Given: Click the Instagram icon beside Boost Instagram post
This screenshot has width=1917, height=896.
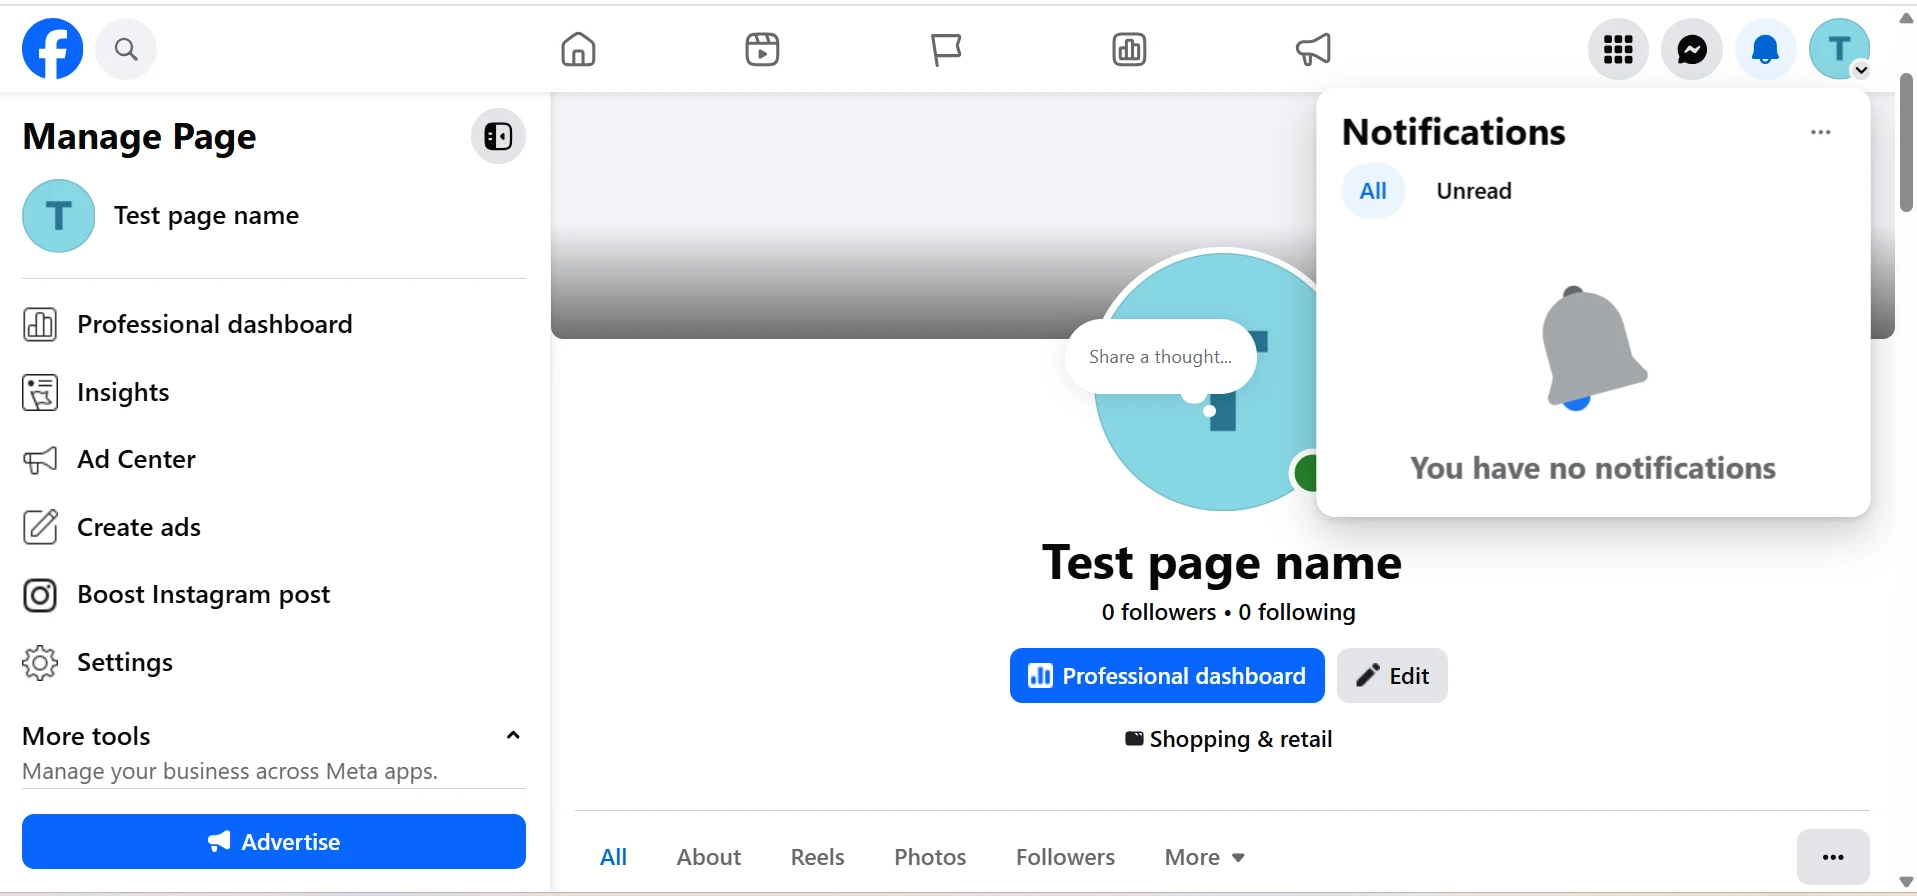Looking at the screenshot, I should point(40,595).
